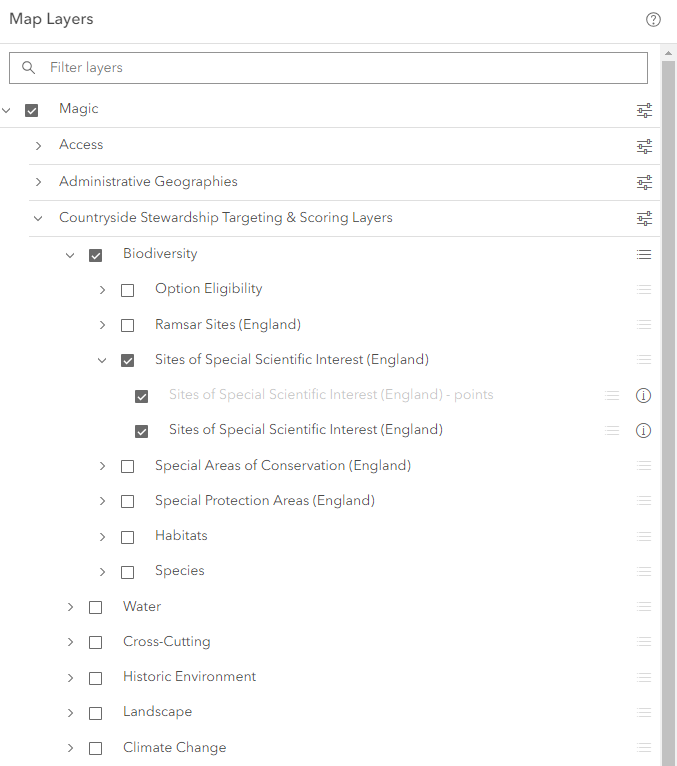
Task: Click Special Areas of Conservation legend icon
Action: click(644, 466)
